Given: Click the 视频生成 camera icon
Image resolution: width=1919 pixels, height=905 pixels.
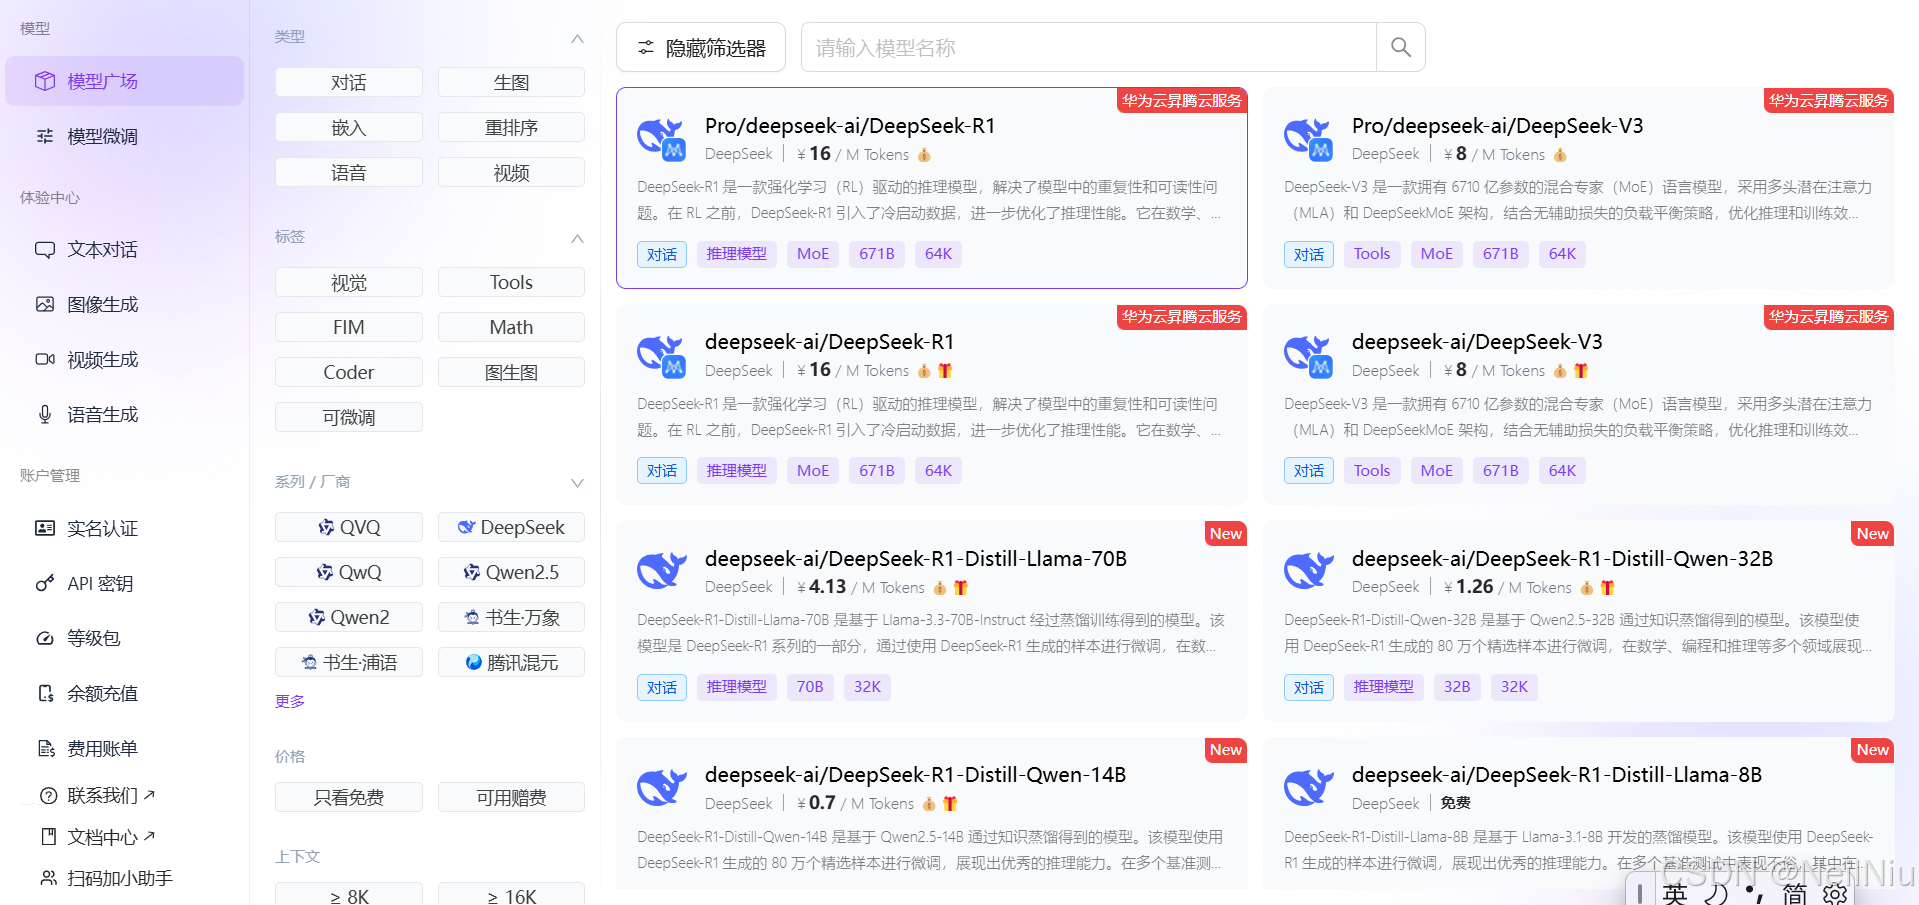Looking at the screenshot, I should click(x=45, y=359).
